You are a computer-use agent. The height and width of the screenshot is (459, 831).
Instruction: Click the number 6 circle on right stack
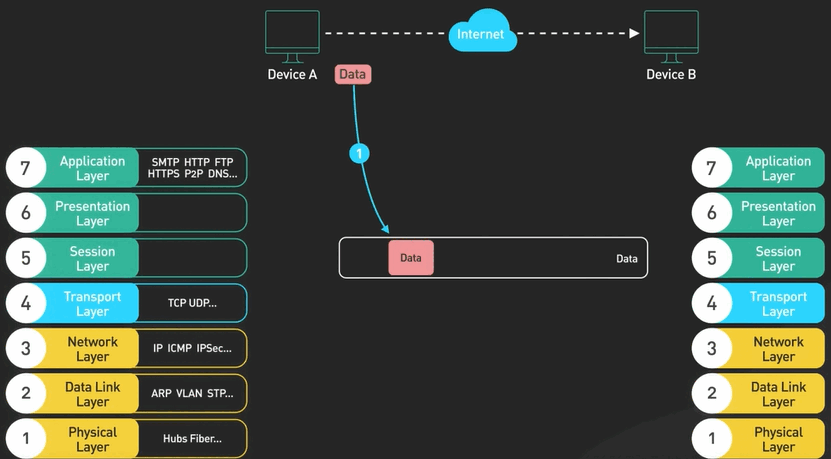click(x=712, y=214)
